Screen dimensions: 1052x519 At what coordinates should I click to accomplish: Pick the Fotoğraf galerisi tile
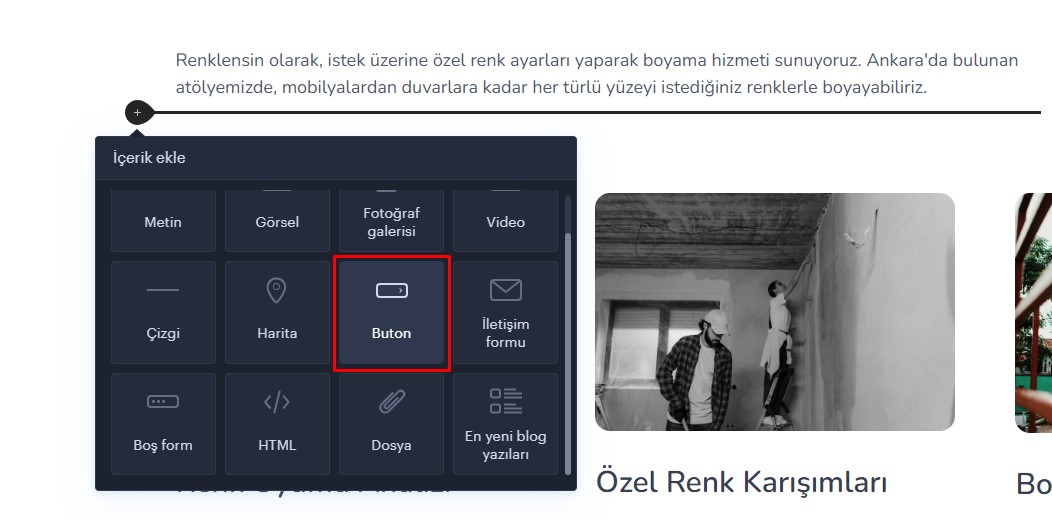pos(391,221)
